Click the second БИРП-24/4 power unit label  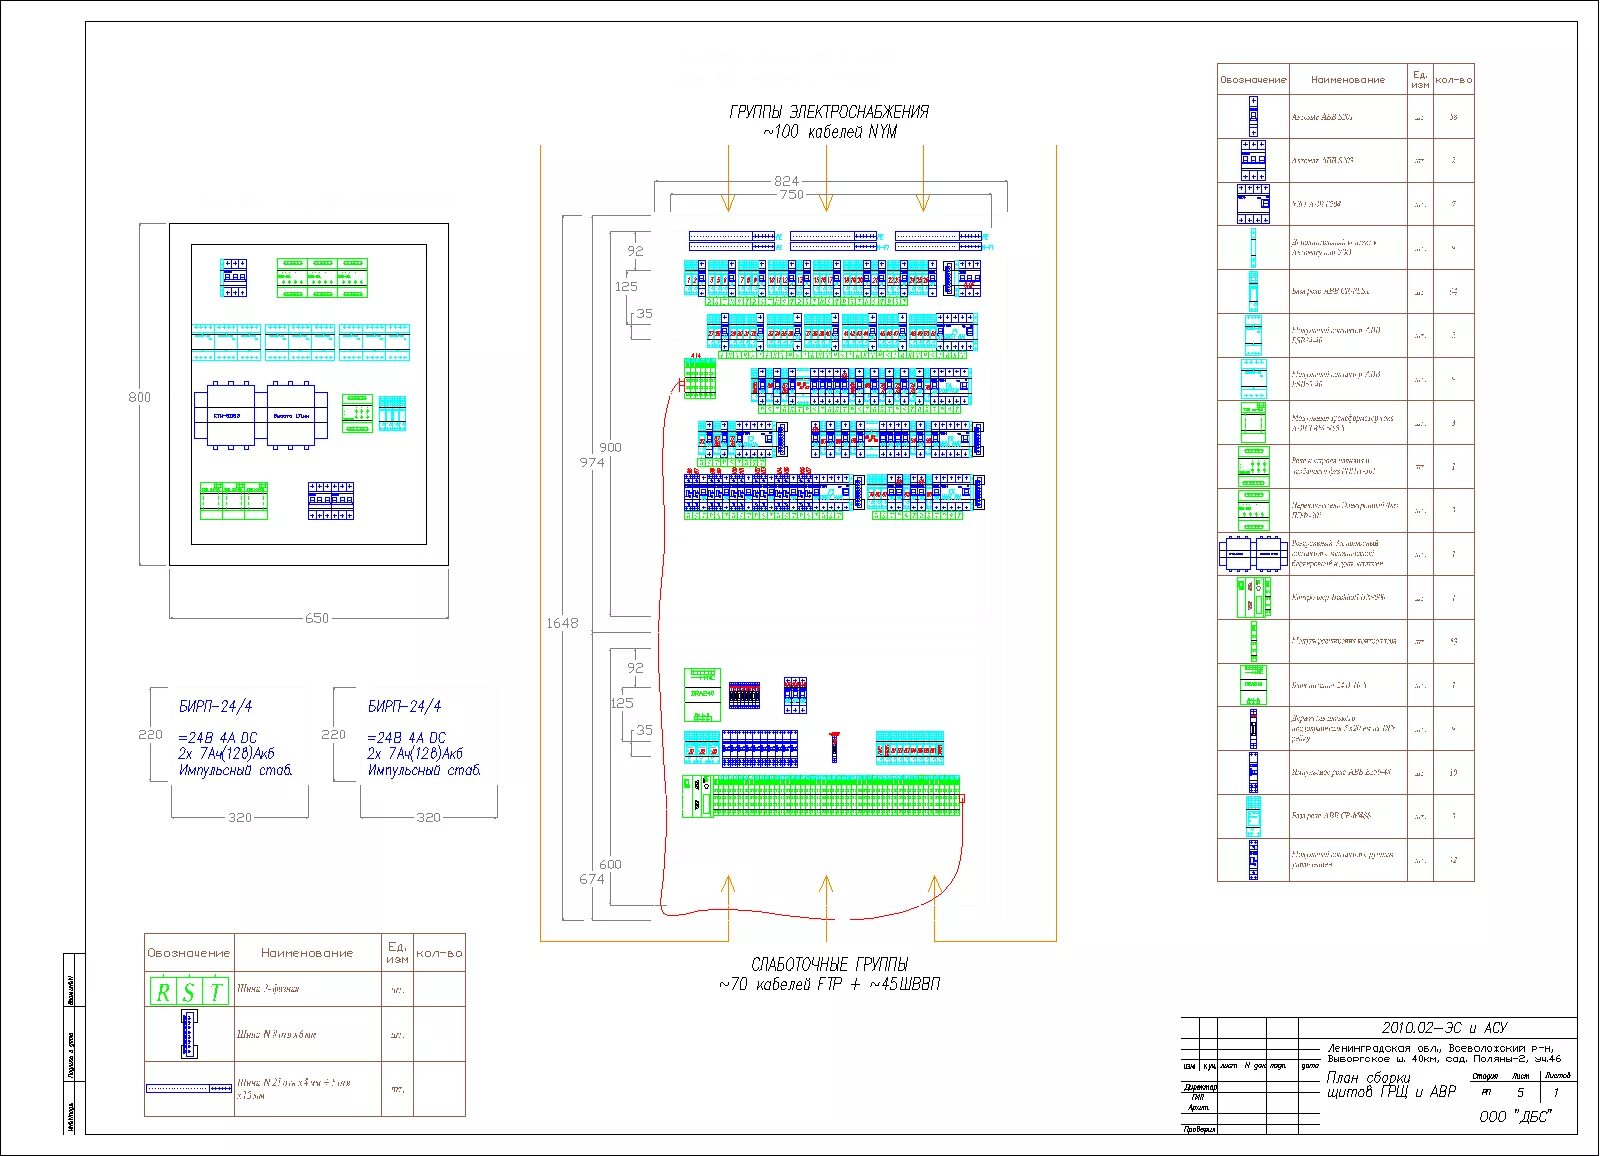404,706
